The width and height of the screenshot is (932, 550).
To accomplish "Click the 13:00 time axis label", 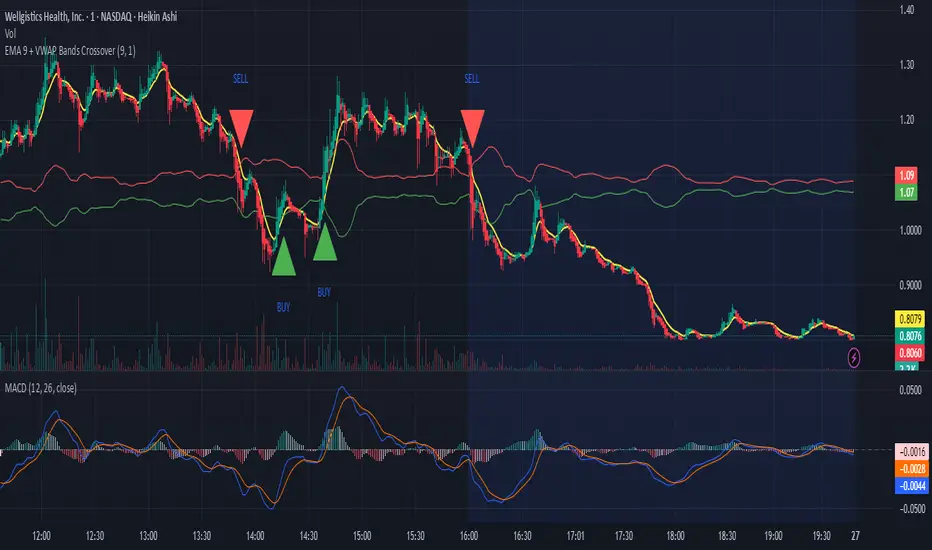I will coord(148,536).
